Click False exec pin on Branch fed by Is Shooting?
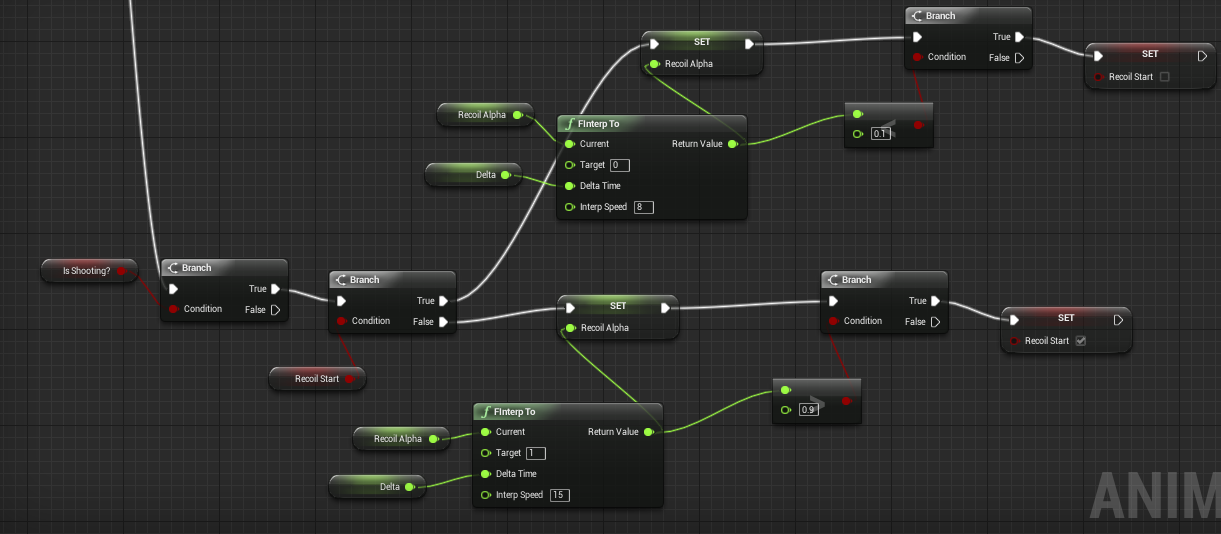 point(277,310)
